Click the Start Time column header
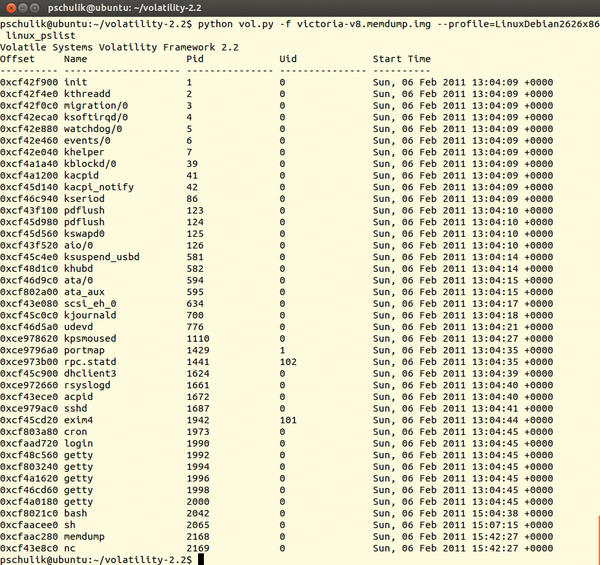Screen dimensions: 600x565 402,59
